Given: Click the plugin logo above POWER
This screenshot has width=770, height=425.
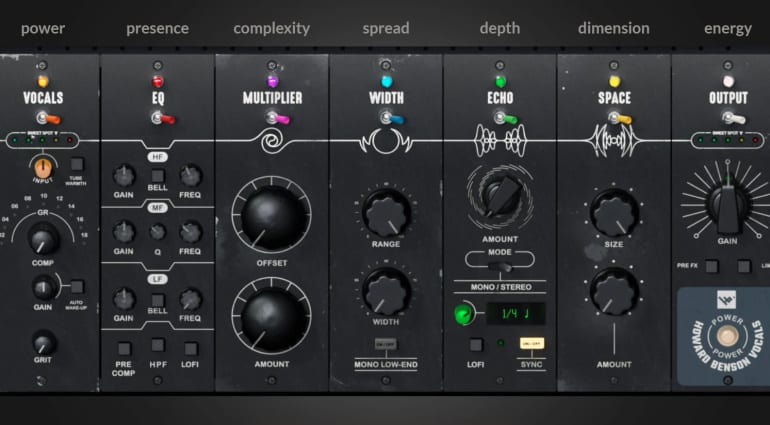Looking at the screenshot, I should pyautogui.click(x=726, y=298).
